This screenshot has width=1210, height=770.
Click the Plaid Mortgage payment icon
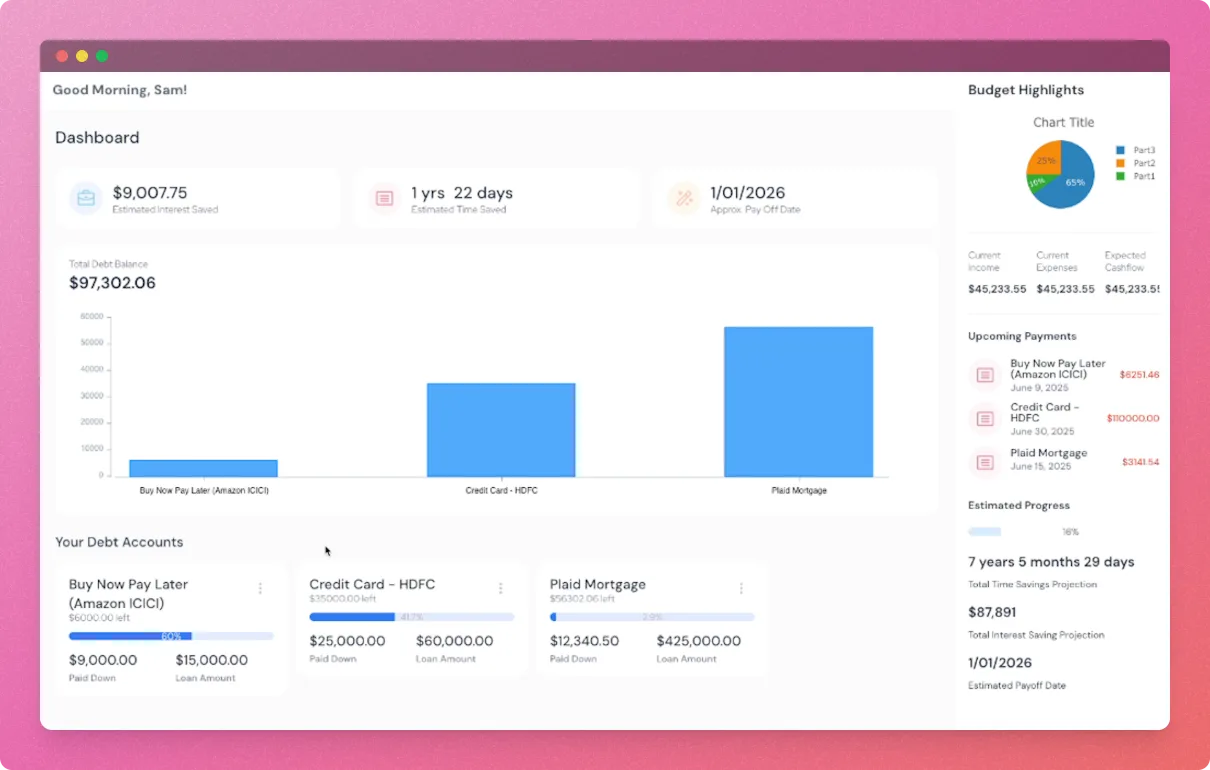pyautogui.click(x=984, y=462)
